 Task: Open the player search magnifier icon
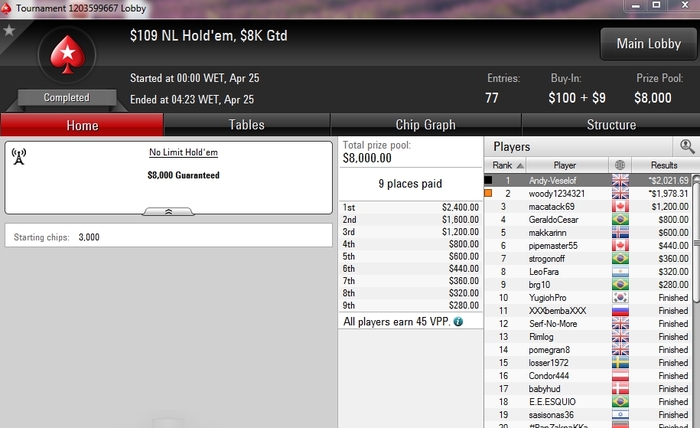click(x=687, y=146)
